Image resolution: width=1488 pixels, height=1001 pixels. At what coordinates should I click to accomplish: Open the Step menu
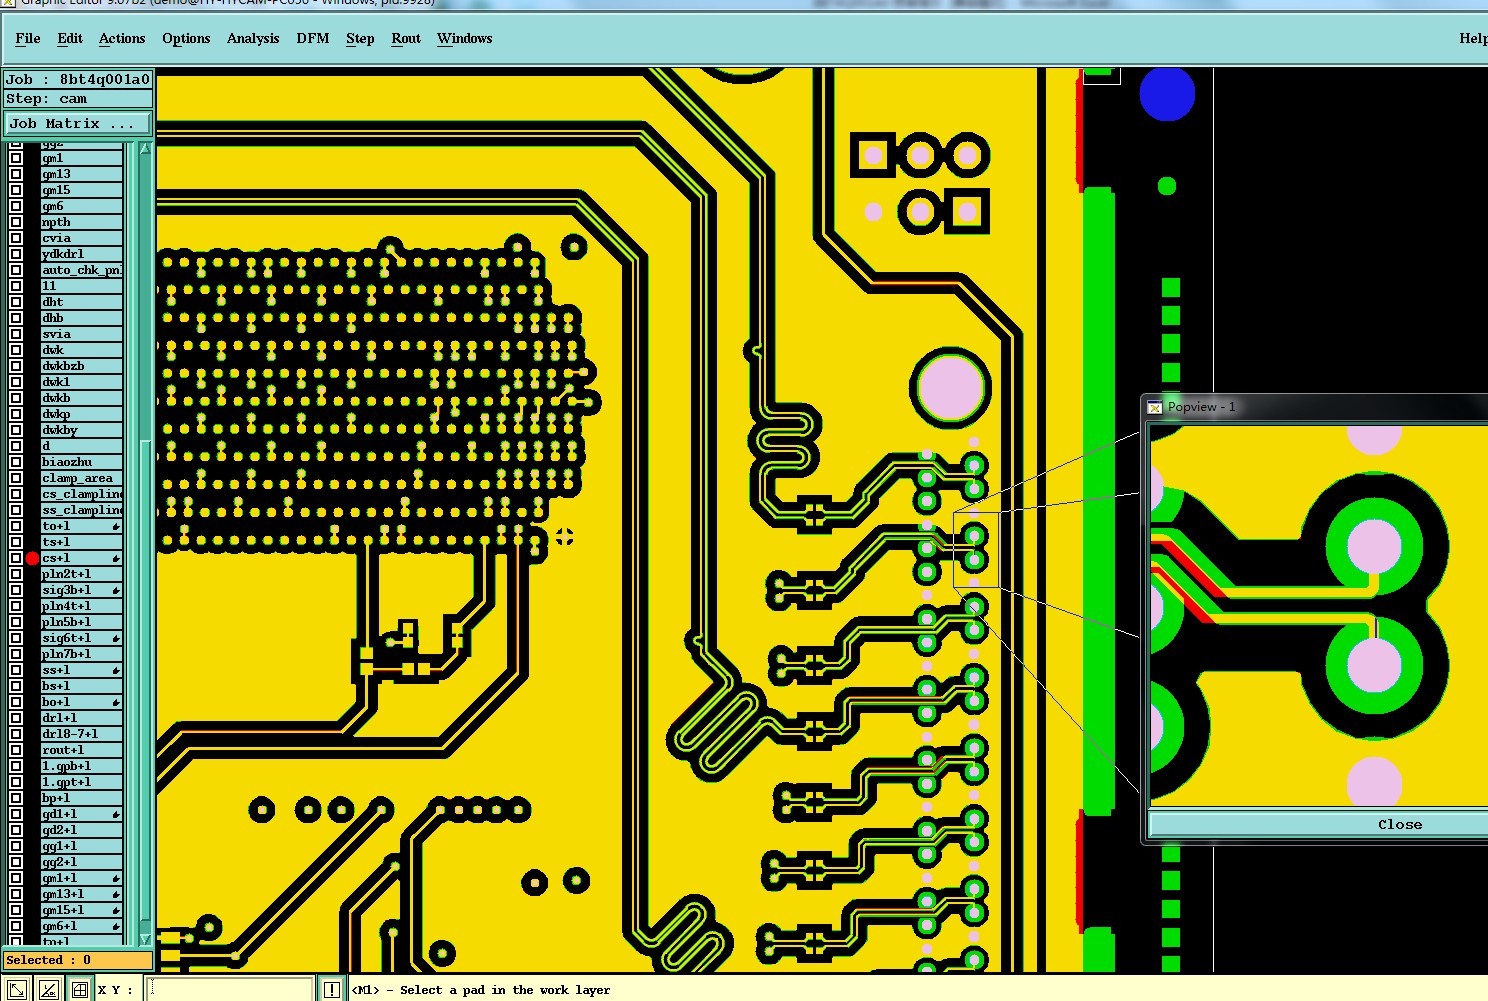(x=360, y=38)
